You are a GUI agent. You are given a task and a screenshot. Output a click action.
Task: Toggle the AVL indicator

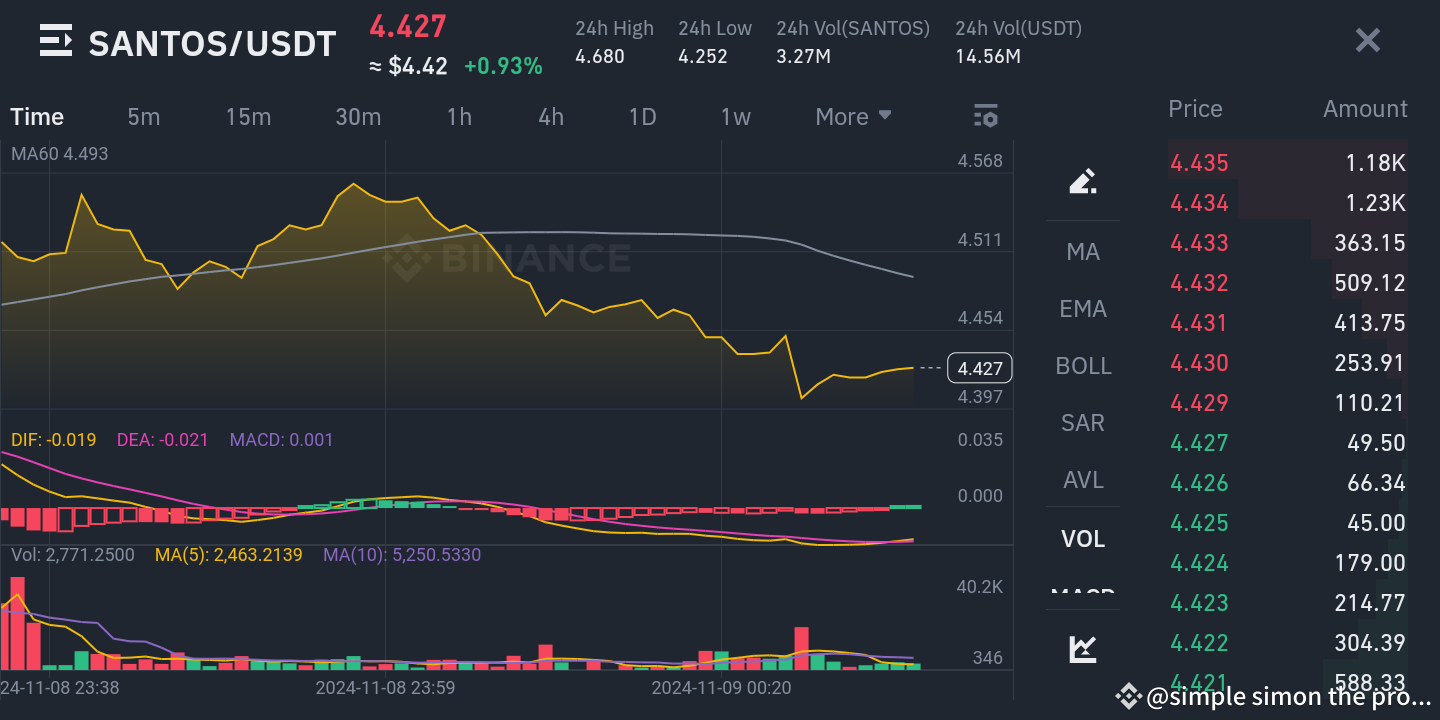point(1083,480)
